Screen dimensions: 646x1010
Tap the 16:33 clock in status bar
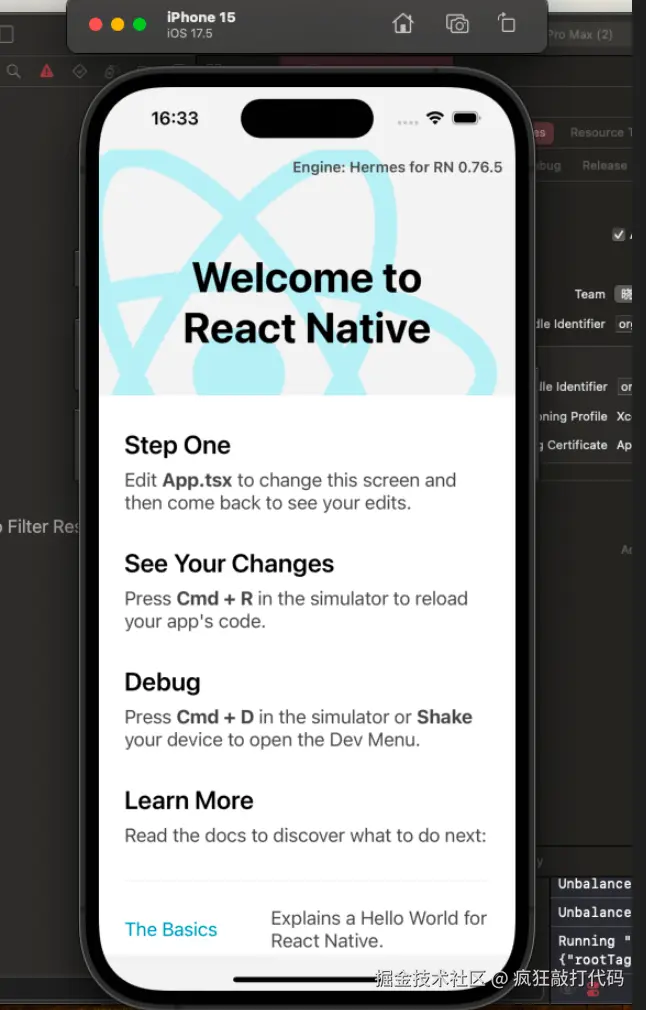[x=175, y=119]
